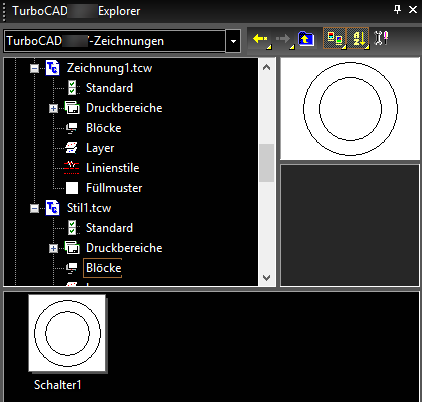422x402 pixels.
Task: Select Zeichnung1.tcw in the tree
Action: click(109, 68)
